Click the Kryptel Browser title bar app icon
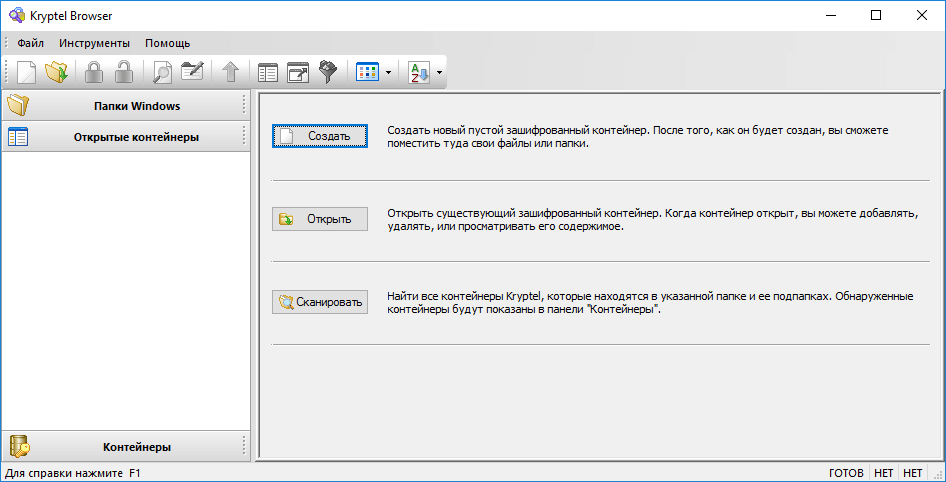 coord(16,16)
